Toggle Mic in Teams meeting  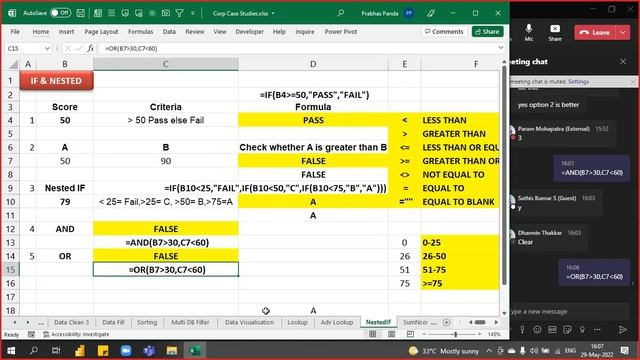coord(529,32)
